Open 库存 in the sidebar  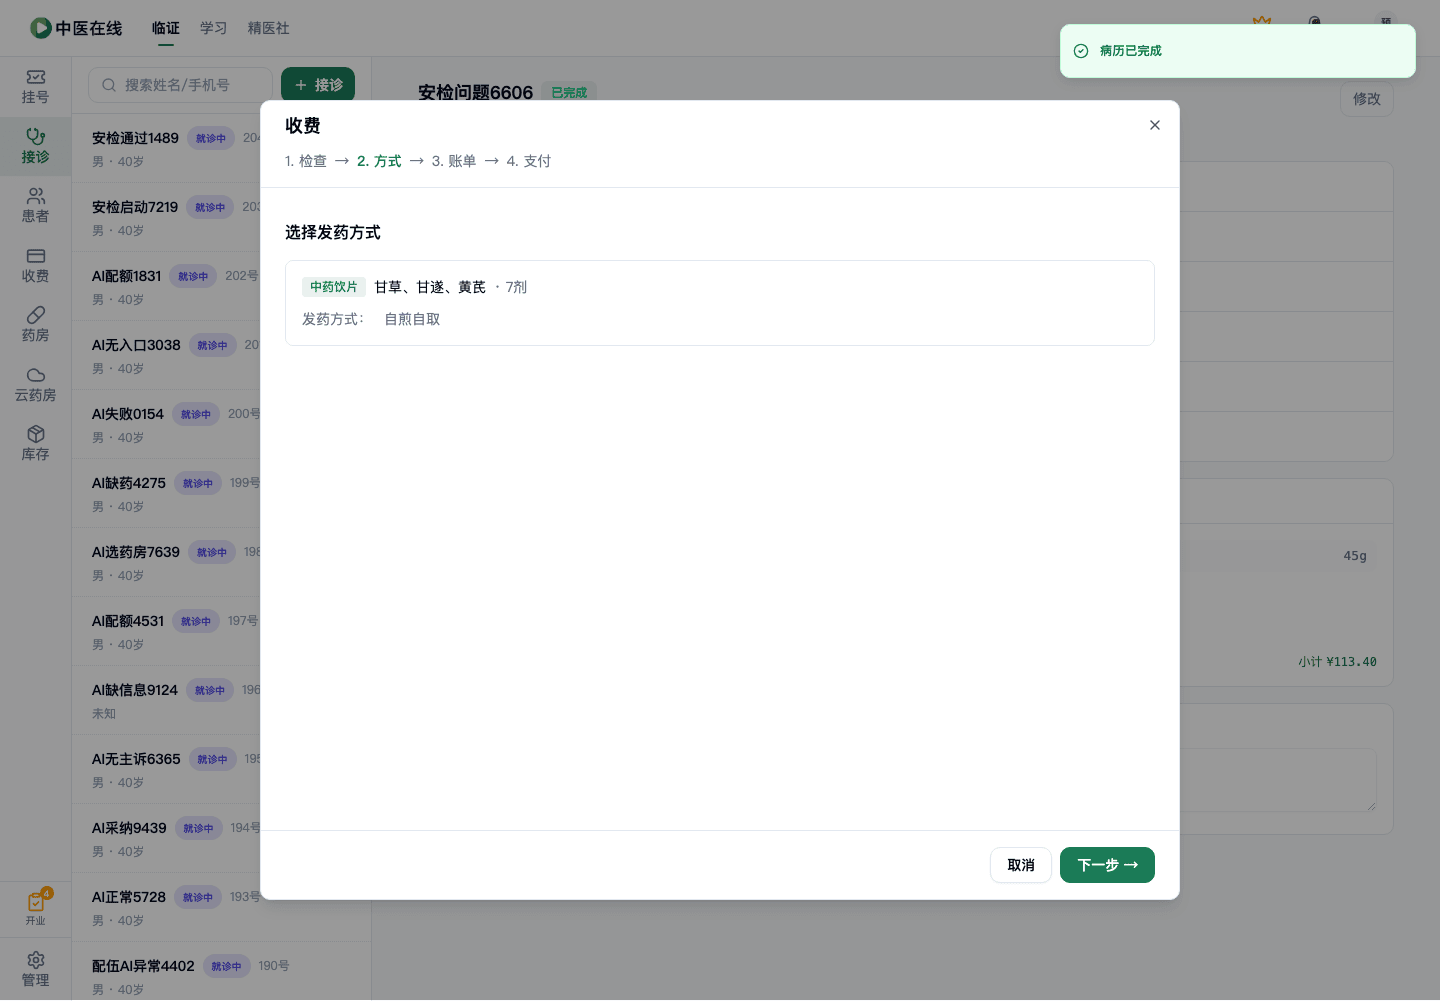coord(36,444)
